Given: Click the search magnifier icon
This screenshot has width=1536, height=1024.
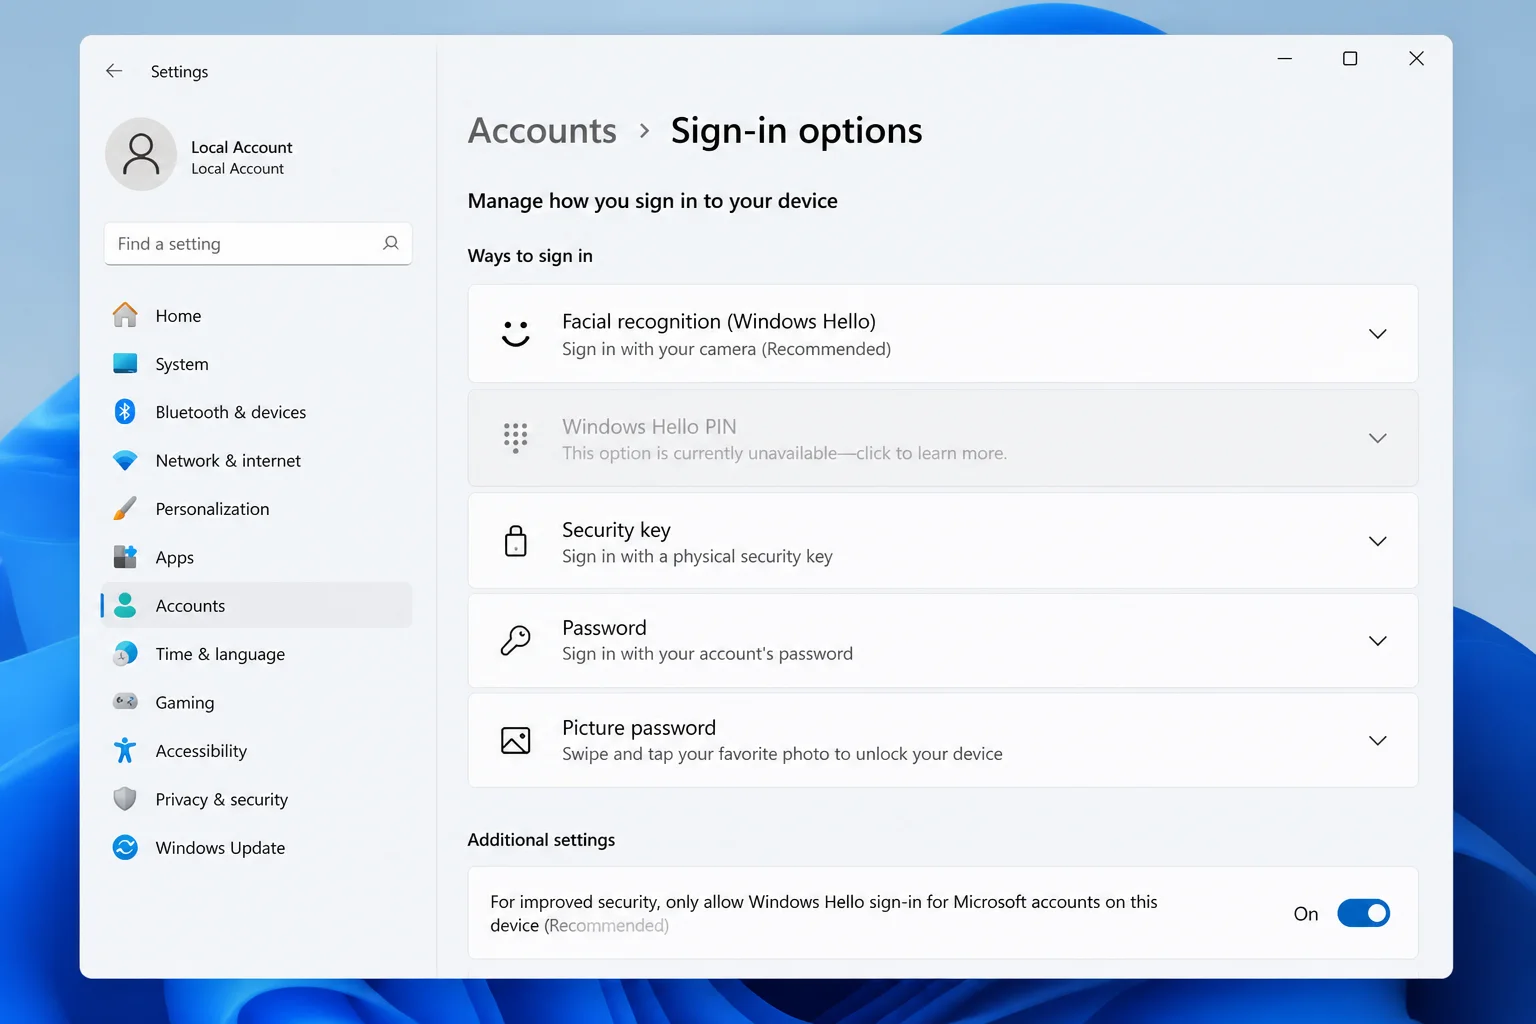Looking at the screenshot, I should [x=391, y=243].
